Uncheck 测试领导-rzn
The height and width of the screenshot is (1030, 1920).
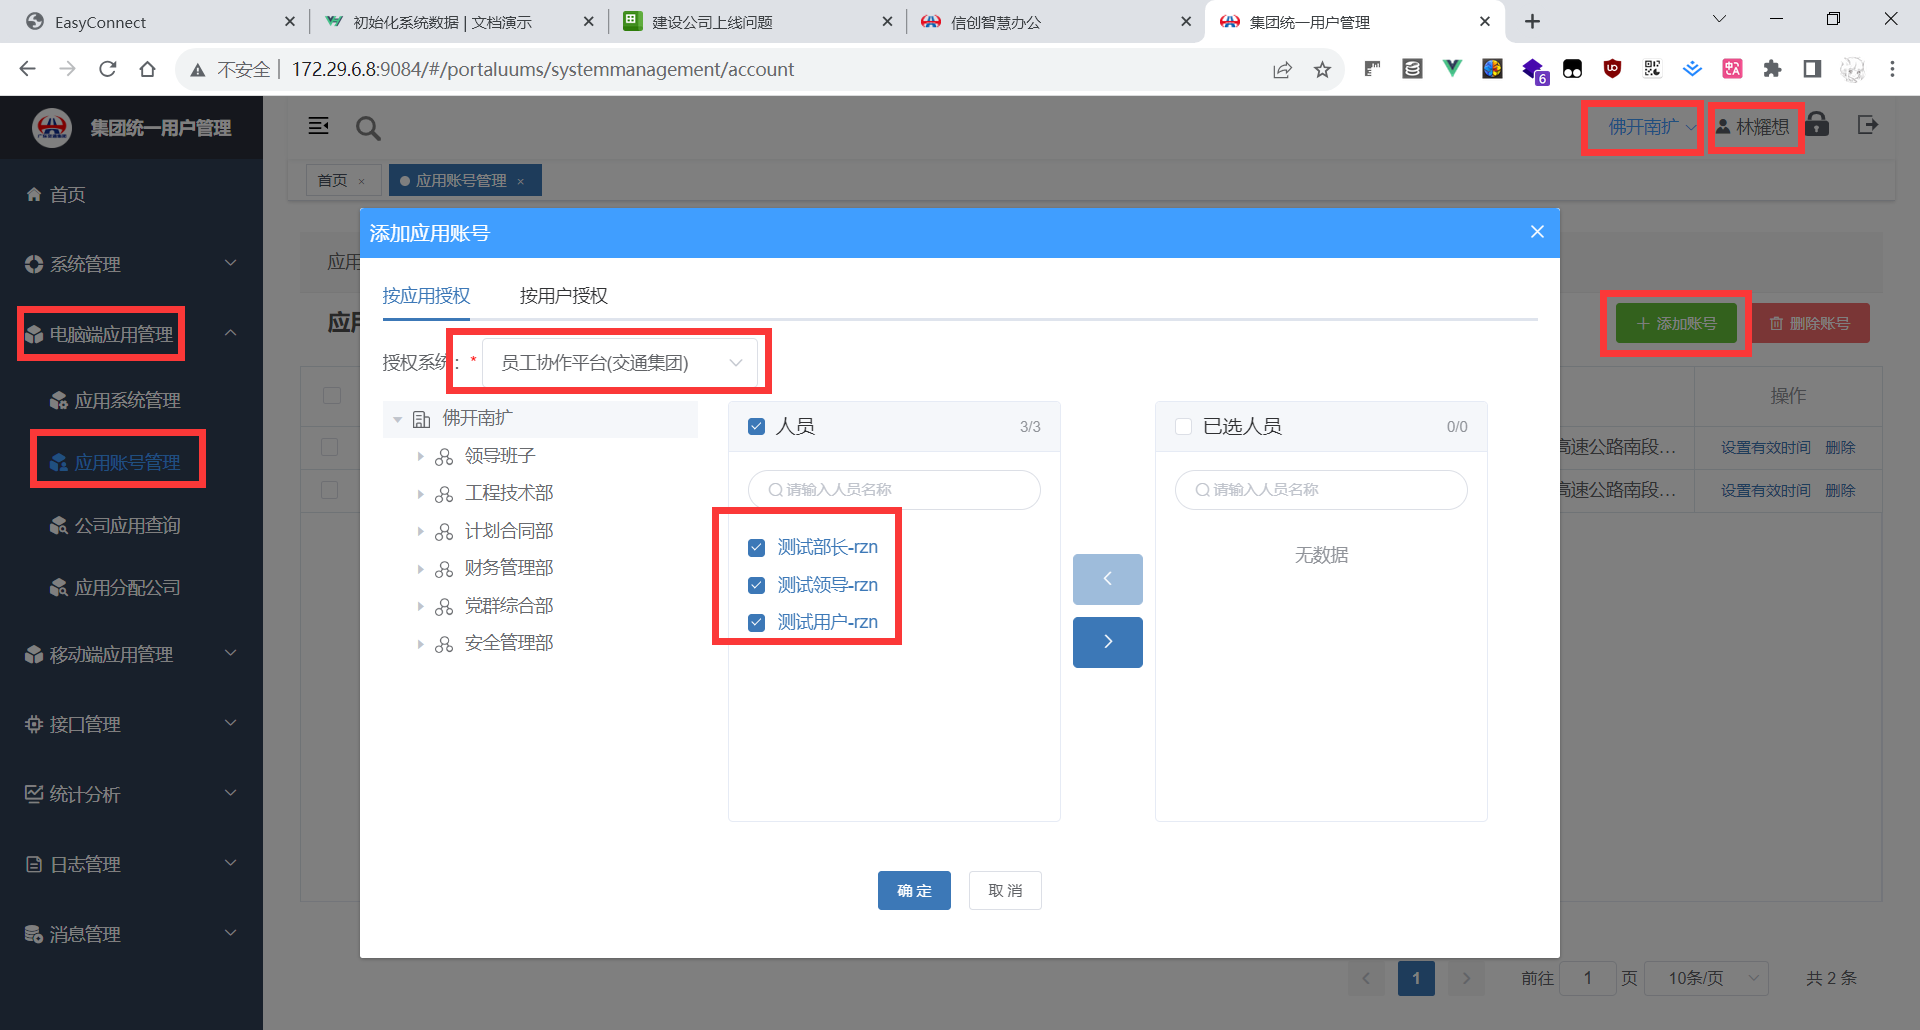[x=757, y=585]
